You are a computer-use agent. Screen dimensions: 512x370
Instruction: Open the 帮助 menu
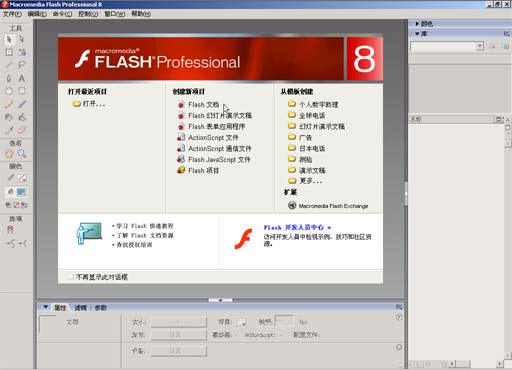[x=141, y=14]
